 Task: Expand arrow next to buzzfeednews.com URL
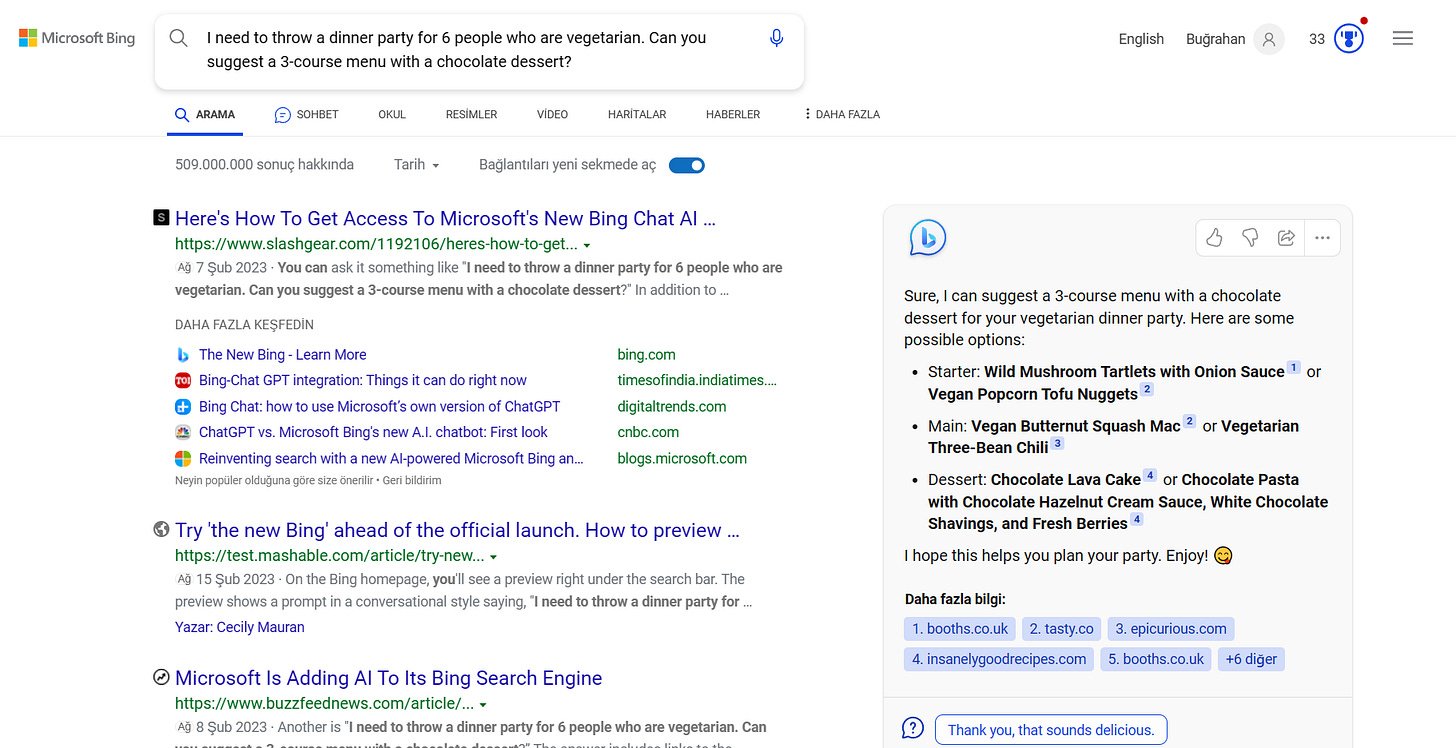click(483, 704)
